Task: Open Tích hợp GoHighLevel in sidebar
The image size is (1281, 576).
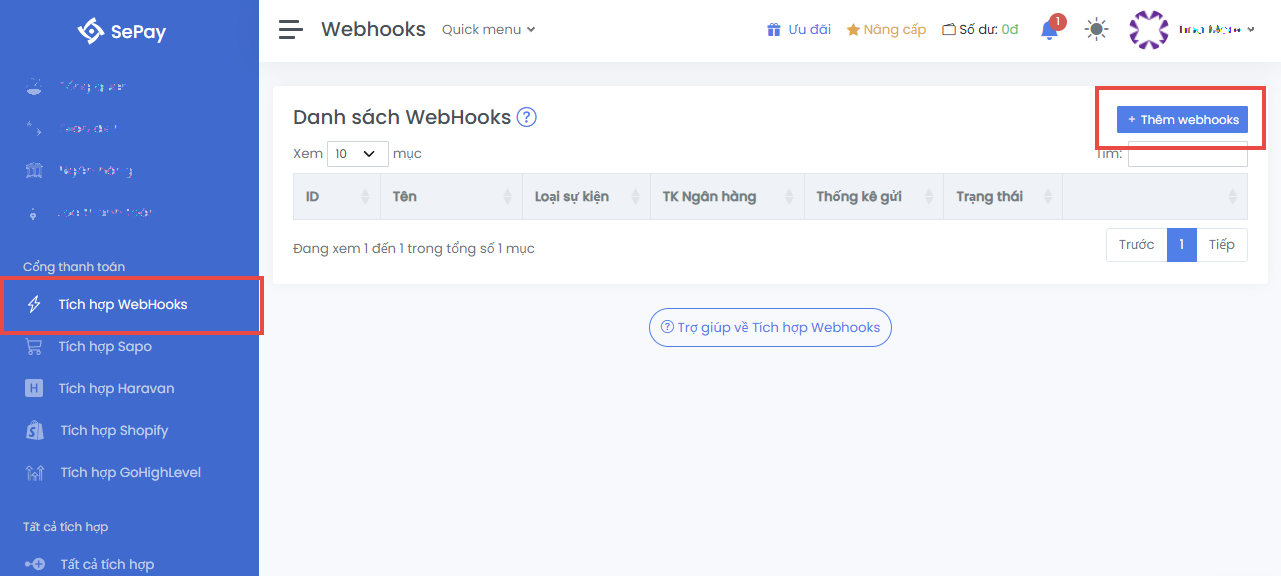Action: click(130, 473)
